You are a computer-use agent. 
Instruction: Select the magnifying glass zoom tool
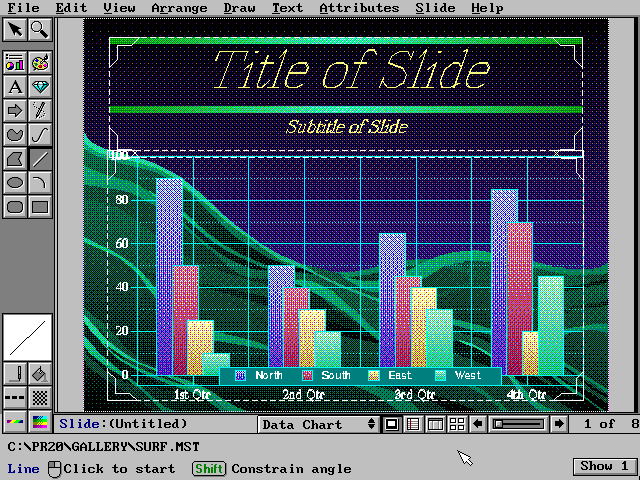pos(40,30)
